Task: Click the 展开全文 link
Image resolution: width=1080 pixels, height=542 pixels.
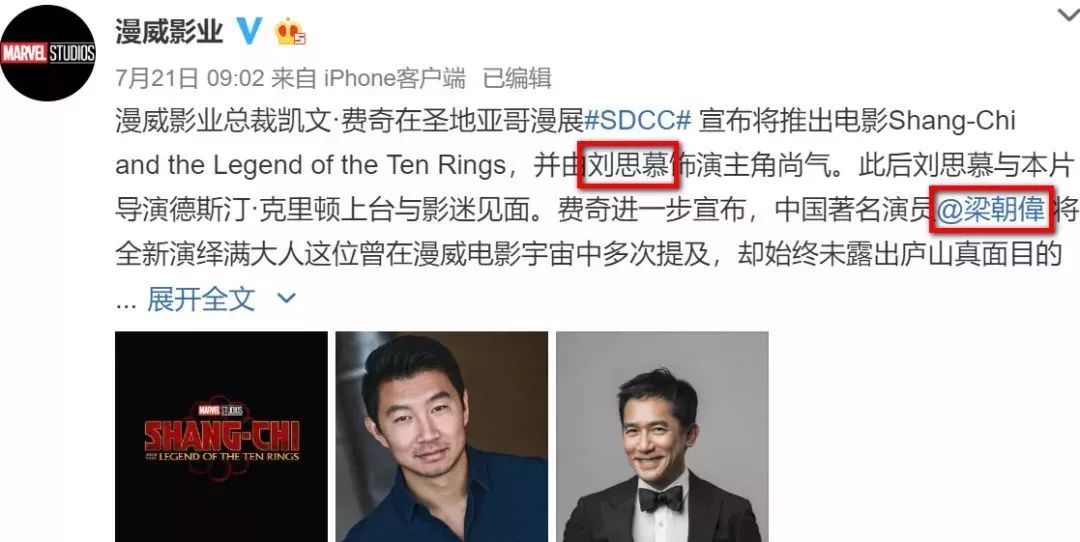Action: pyautogui.click(x=201, y=299)
